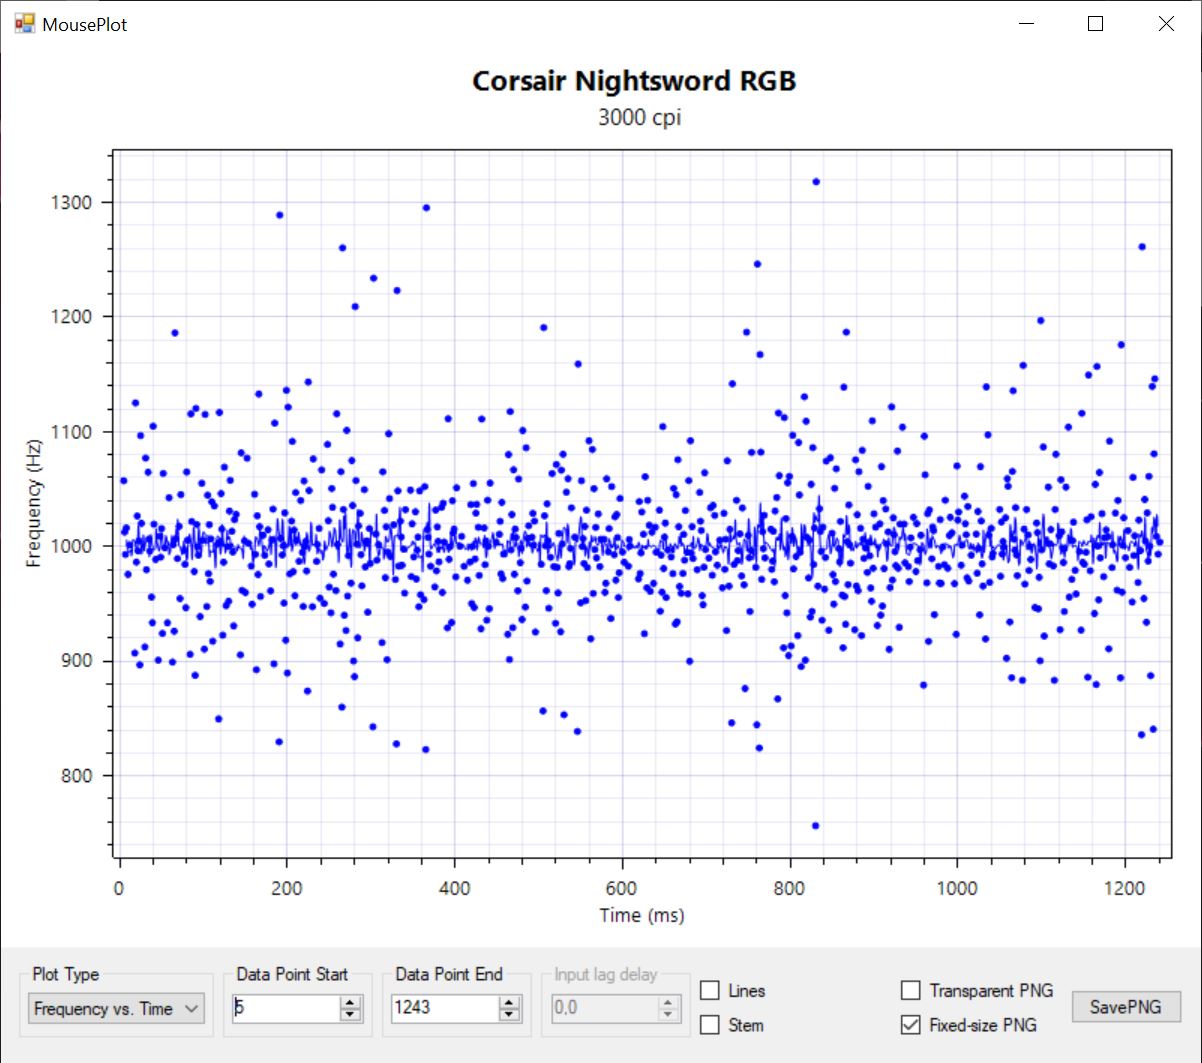Close the MousePlot window

click(1166, 24)
